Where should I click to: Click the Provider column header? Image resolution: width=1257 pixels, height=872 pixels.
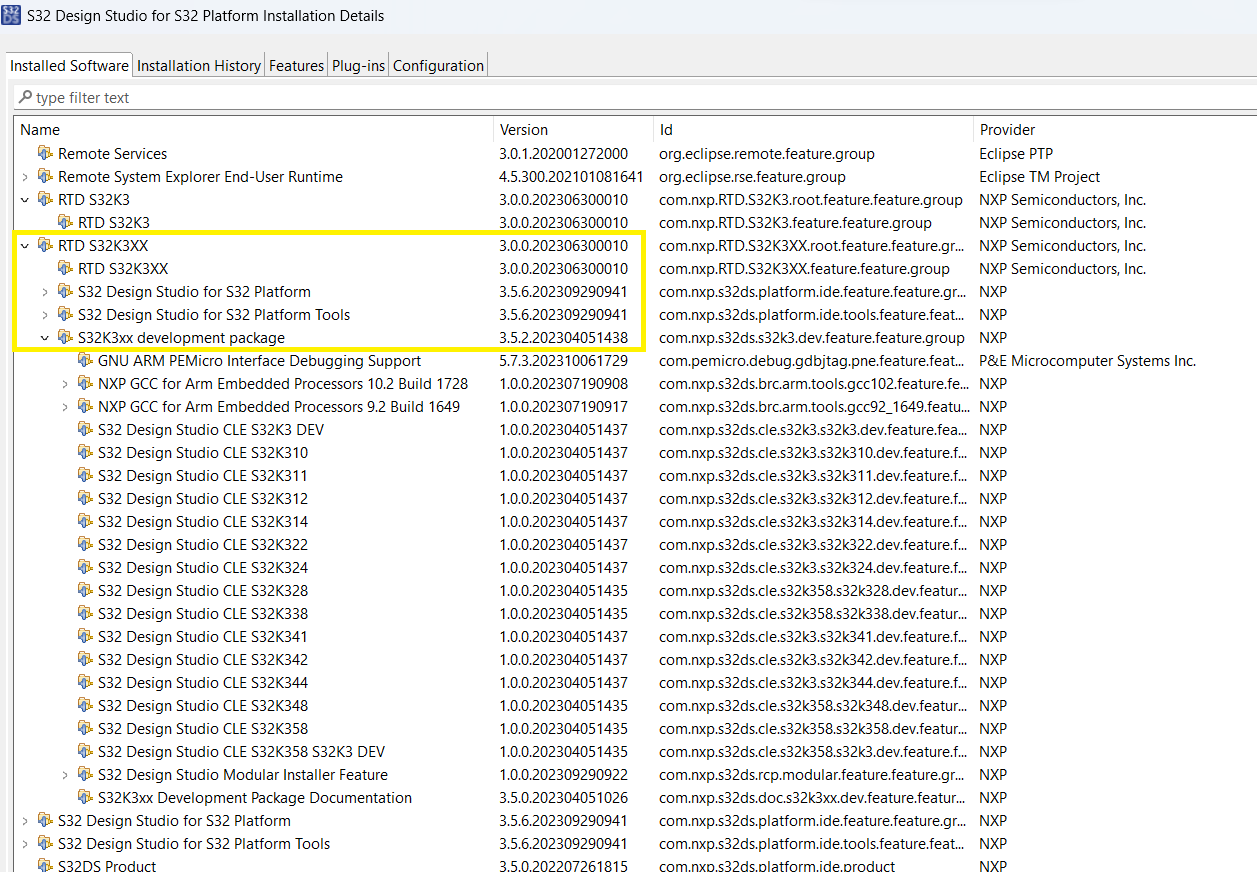1007,129
